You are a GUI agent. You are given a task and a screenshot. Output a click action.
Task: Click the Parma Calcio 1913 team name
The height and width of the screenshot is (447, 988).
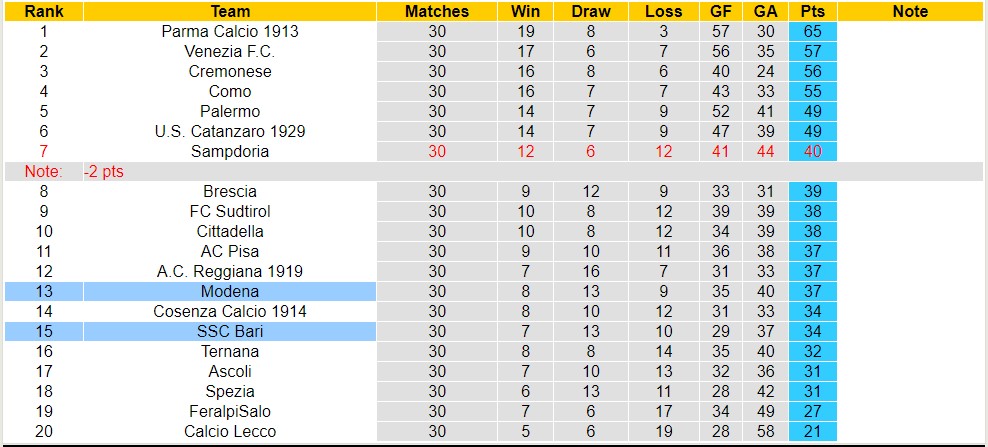pos(230,31)
